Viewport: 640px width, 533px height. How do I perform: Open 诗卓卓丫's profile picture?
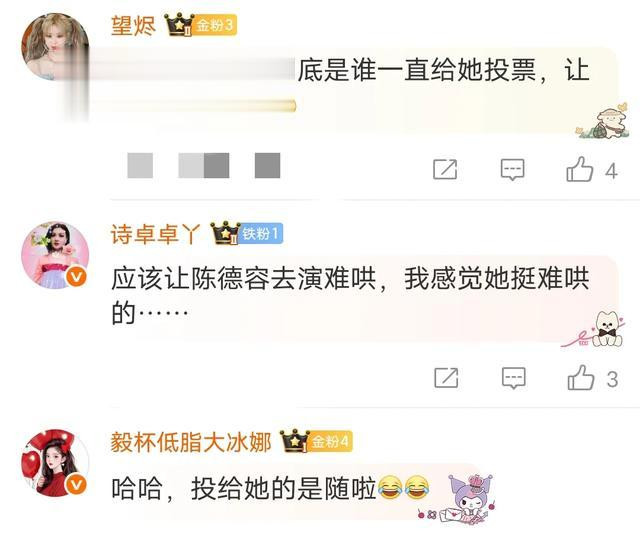(55, 255)
